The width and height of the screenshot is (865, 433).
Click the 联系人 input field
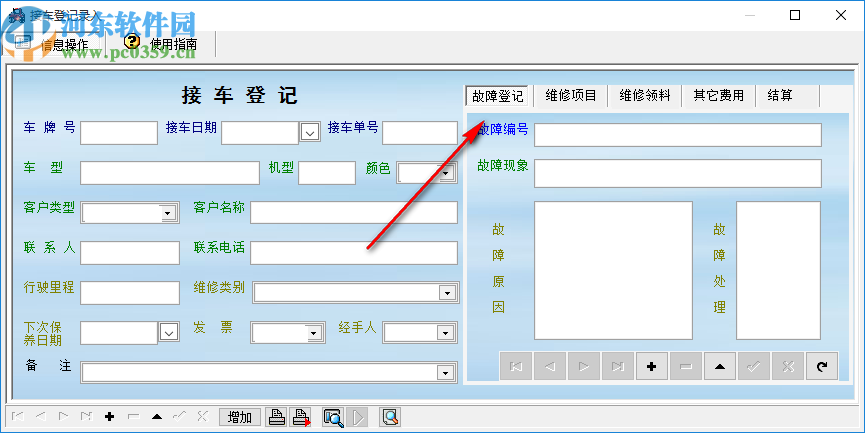130,253
